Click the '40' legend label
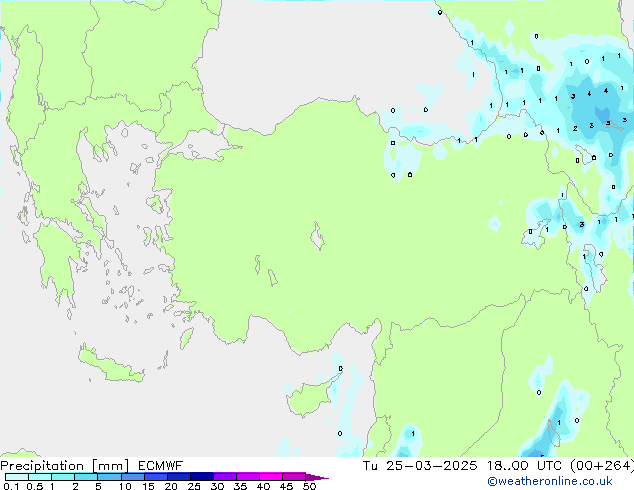 pyautogui.click(x=263, y=486)
